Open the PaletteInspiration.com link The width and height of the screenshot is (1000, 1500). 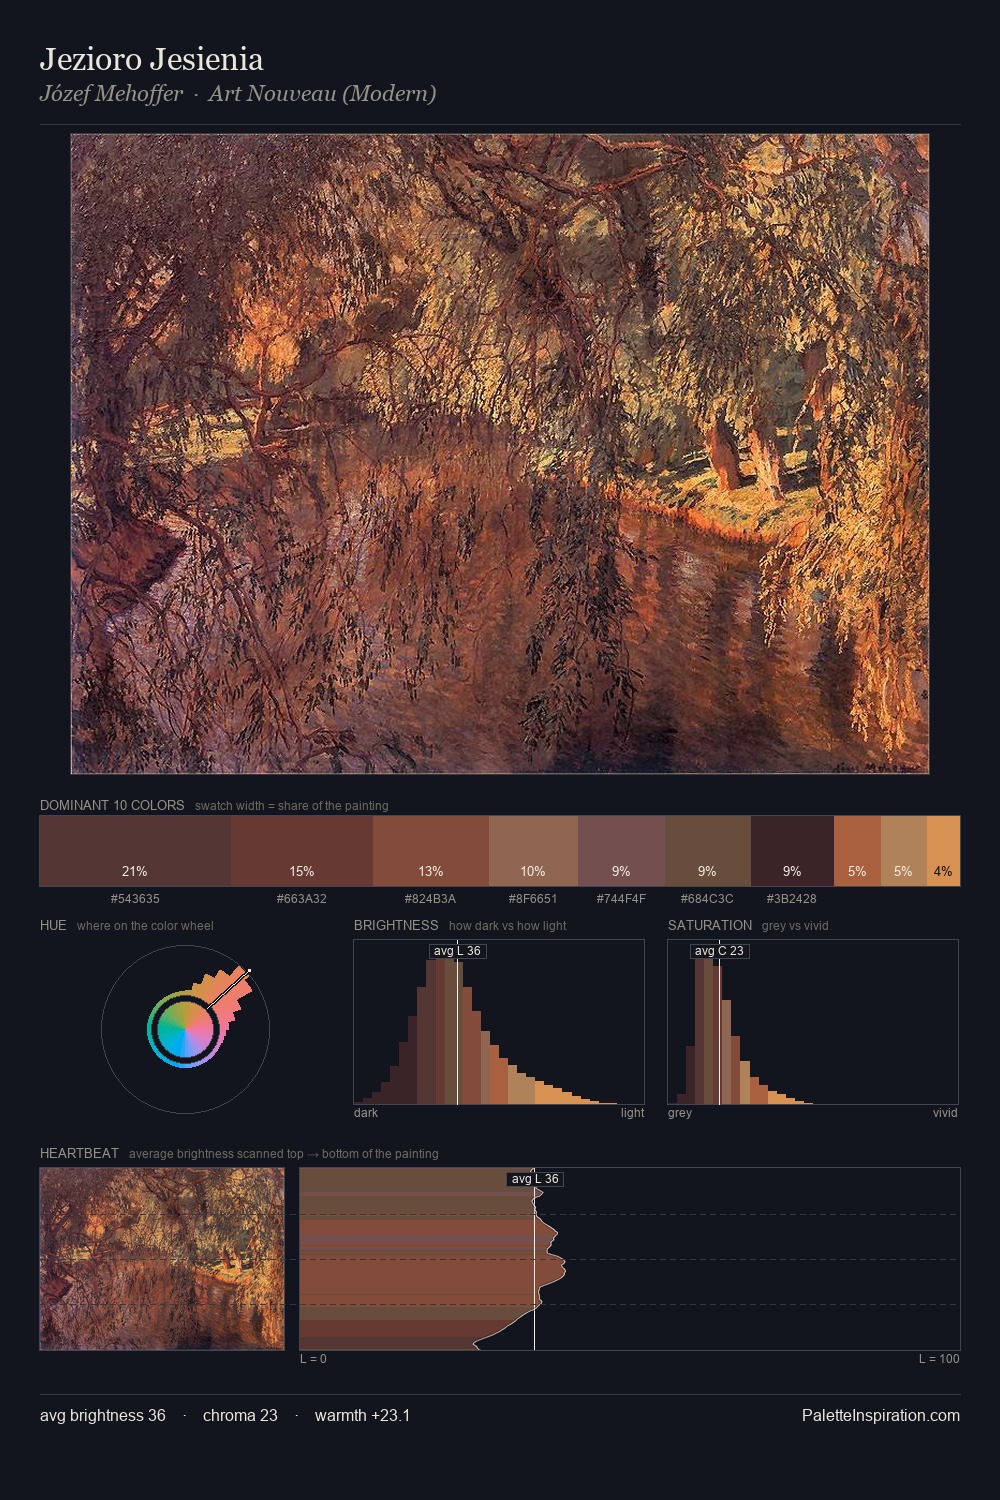tap(881, 1415)
